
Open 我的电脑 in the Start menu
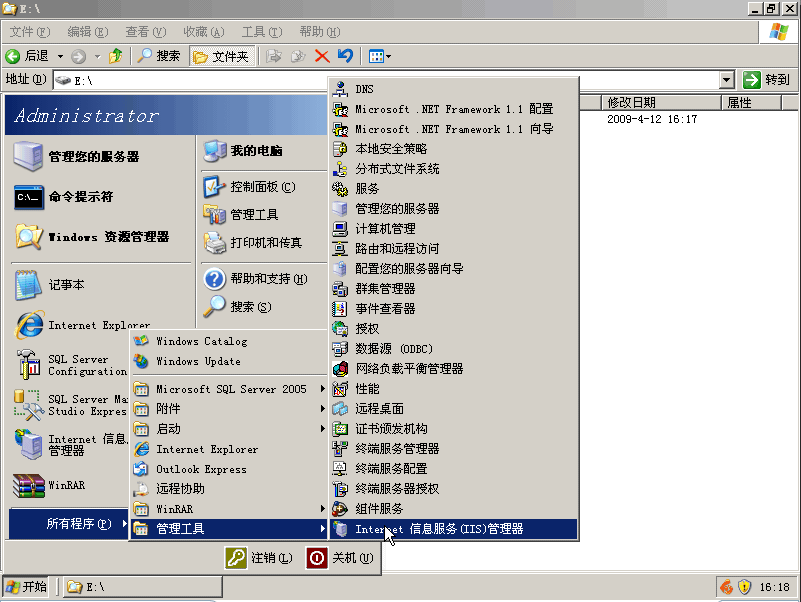[x=264, y=151]
